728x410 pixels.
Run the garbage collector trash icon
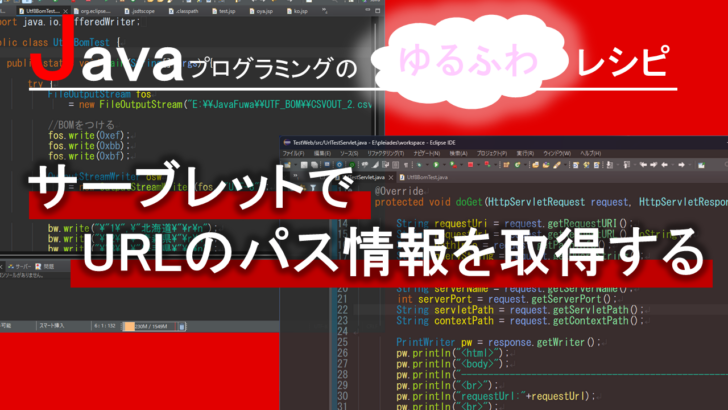182,326
